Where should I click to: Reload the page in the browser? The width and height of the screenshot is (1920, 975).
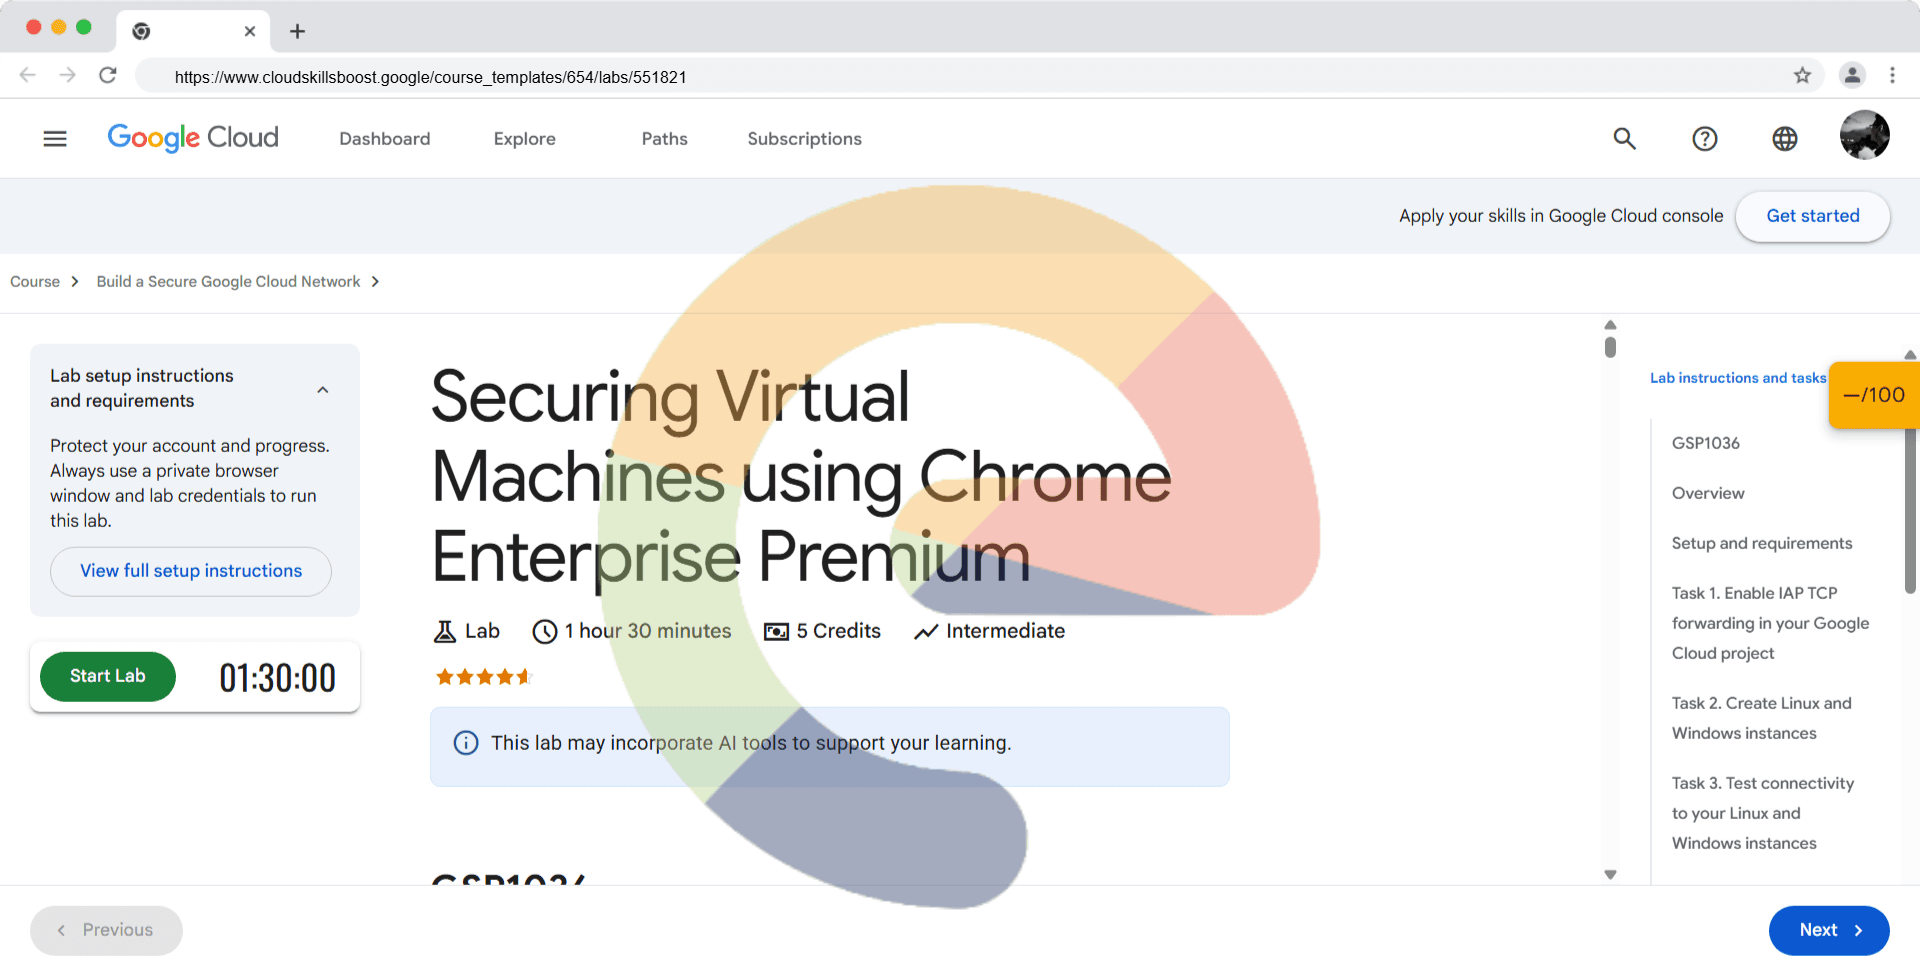pyautogui.click(x=108, y=76)
